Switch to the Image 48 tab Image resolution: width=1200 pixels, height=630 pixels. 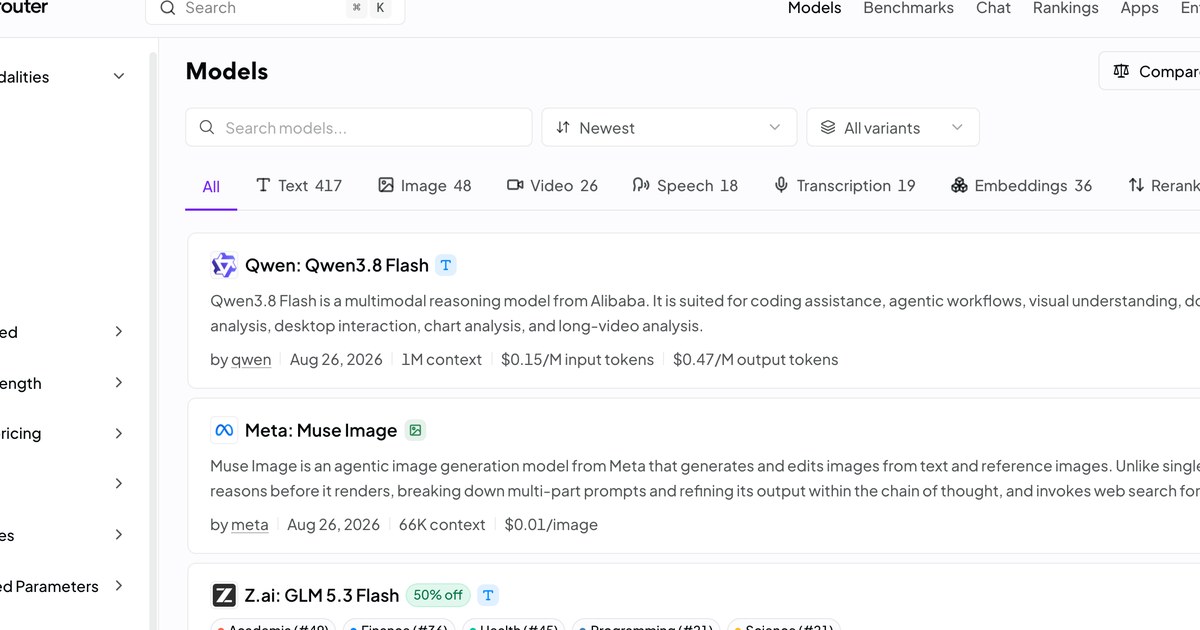[424, 186]
